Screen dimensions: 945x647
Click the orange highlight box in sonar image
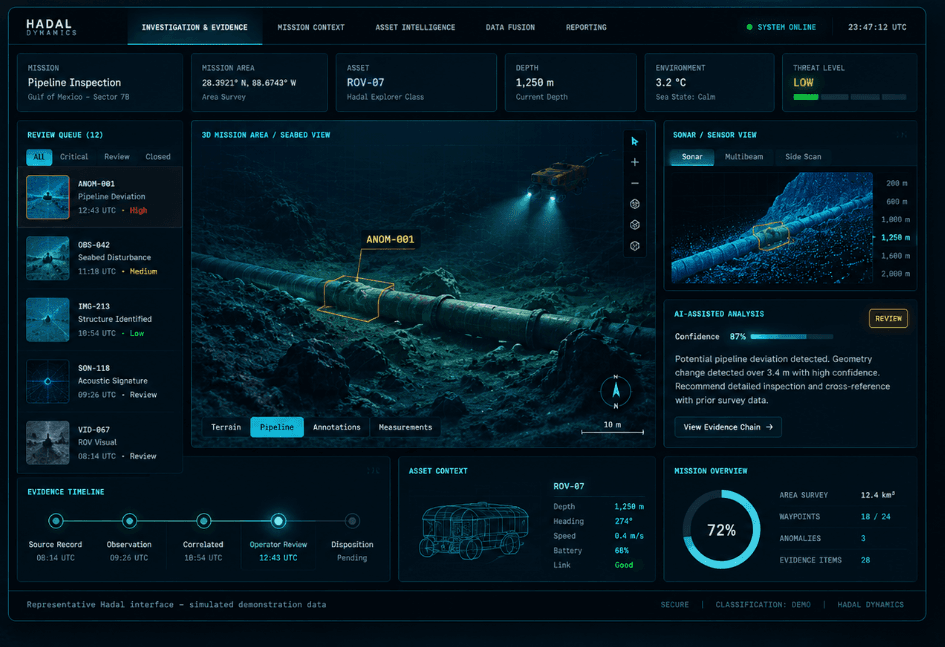coord(771,236)
